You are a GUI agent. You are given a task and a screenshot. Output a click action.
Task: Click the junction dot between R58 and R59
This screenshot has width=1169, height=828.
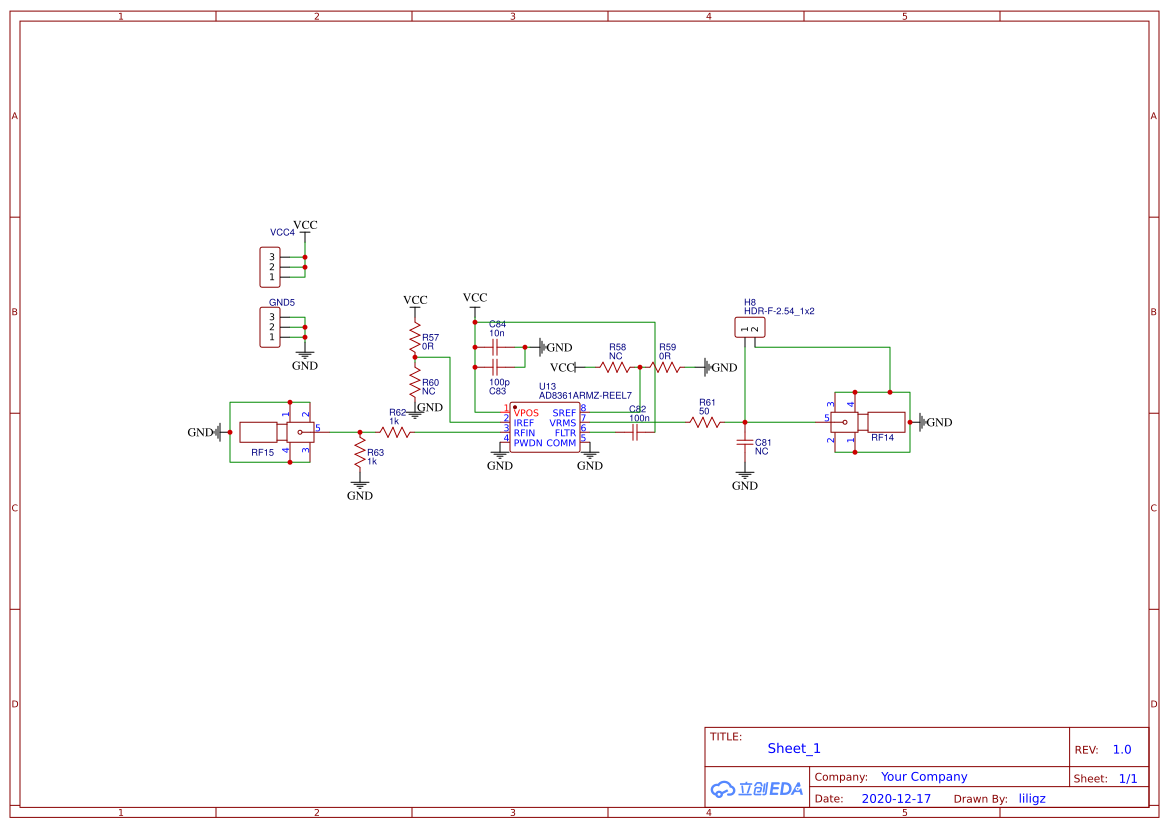(640, 367)
